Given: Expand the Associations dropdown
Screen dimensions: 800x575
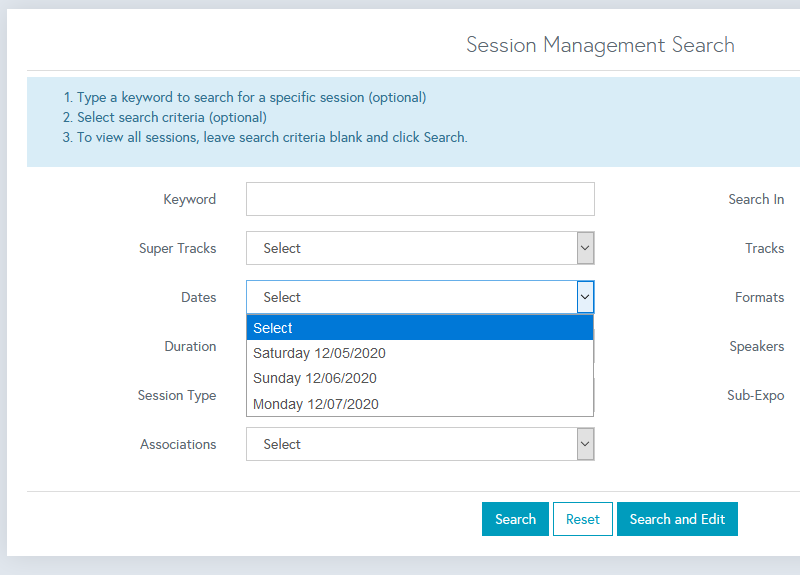Looking at the screenshot, I should pyautogui.click(x=420, y=444).
